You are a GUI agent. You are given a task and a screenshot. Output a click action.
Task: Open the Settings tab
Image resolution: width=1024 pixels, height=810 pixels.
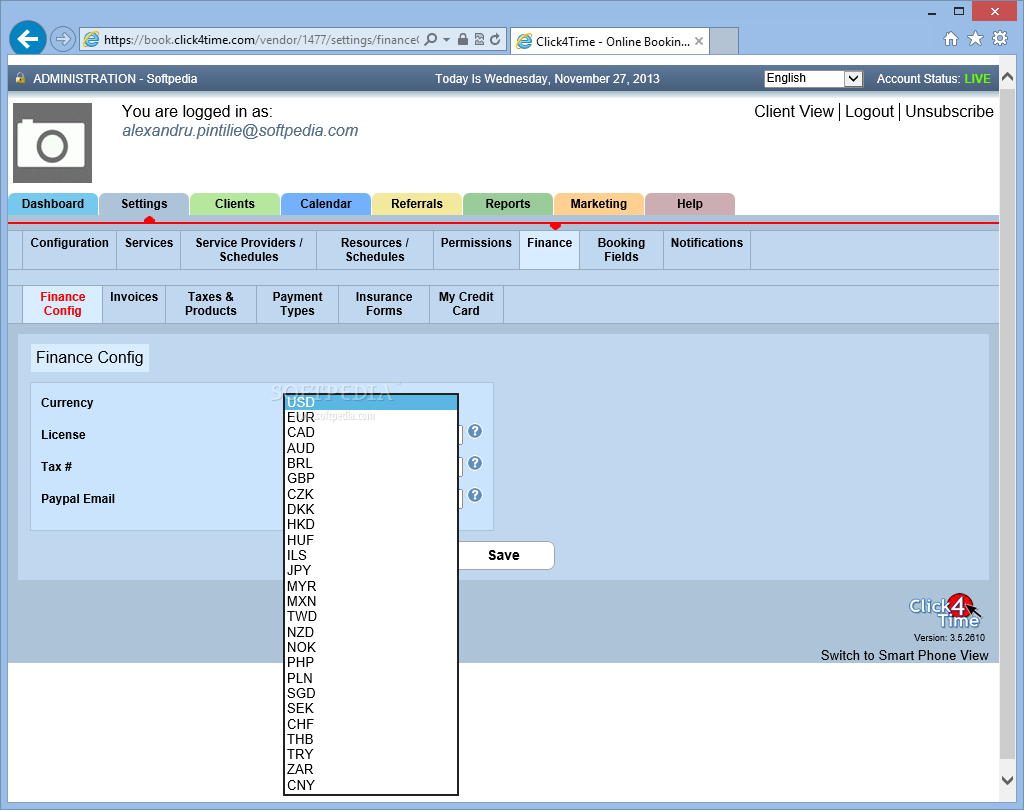(144, 204)
